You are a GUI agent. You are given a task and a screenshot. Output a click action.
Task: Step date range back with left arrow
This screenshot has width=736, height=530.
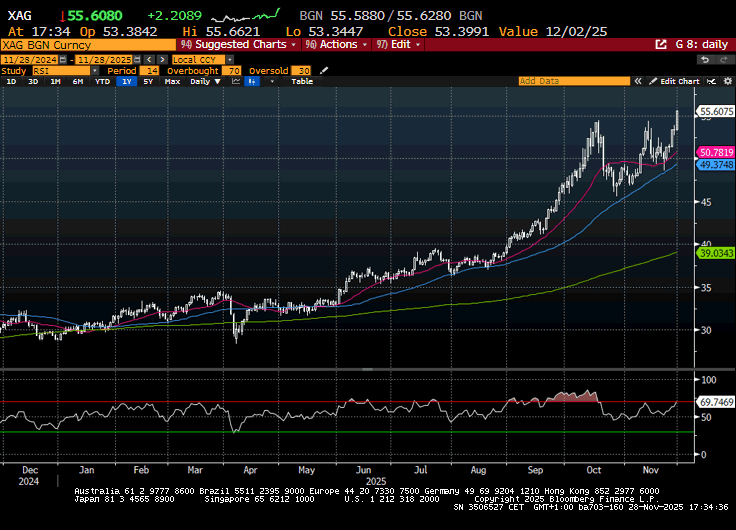[x=149, y=60]
